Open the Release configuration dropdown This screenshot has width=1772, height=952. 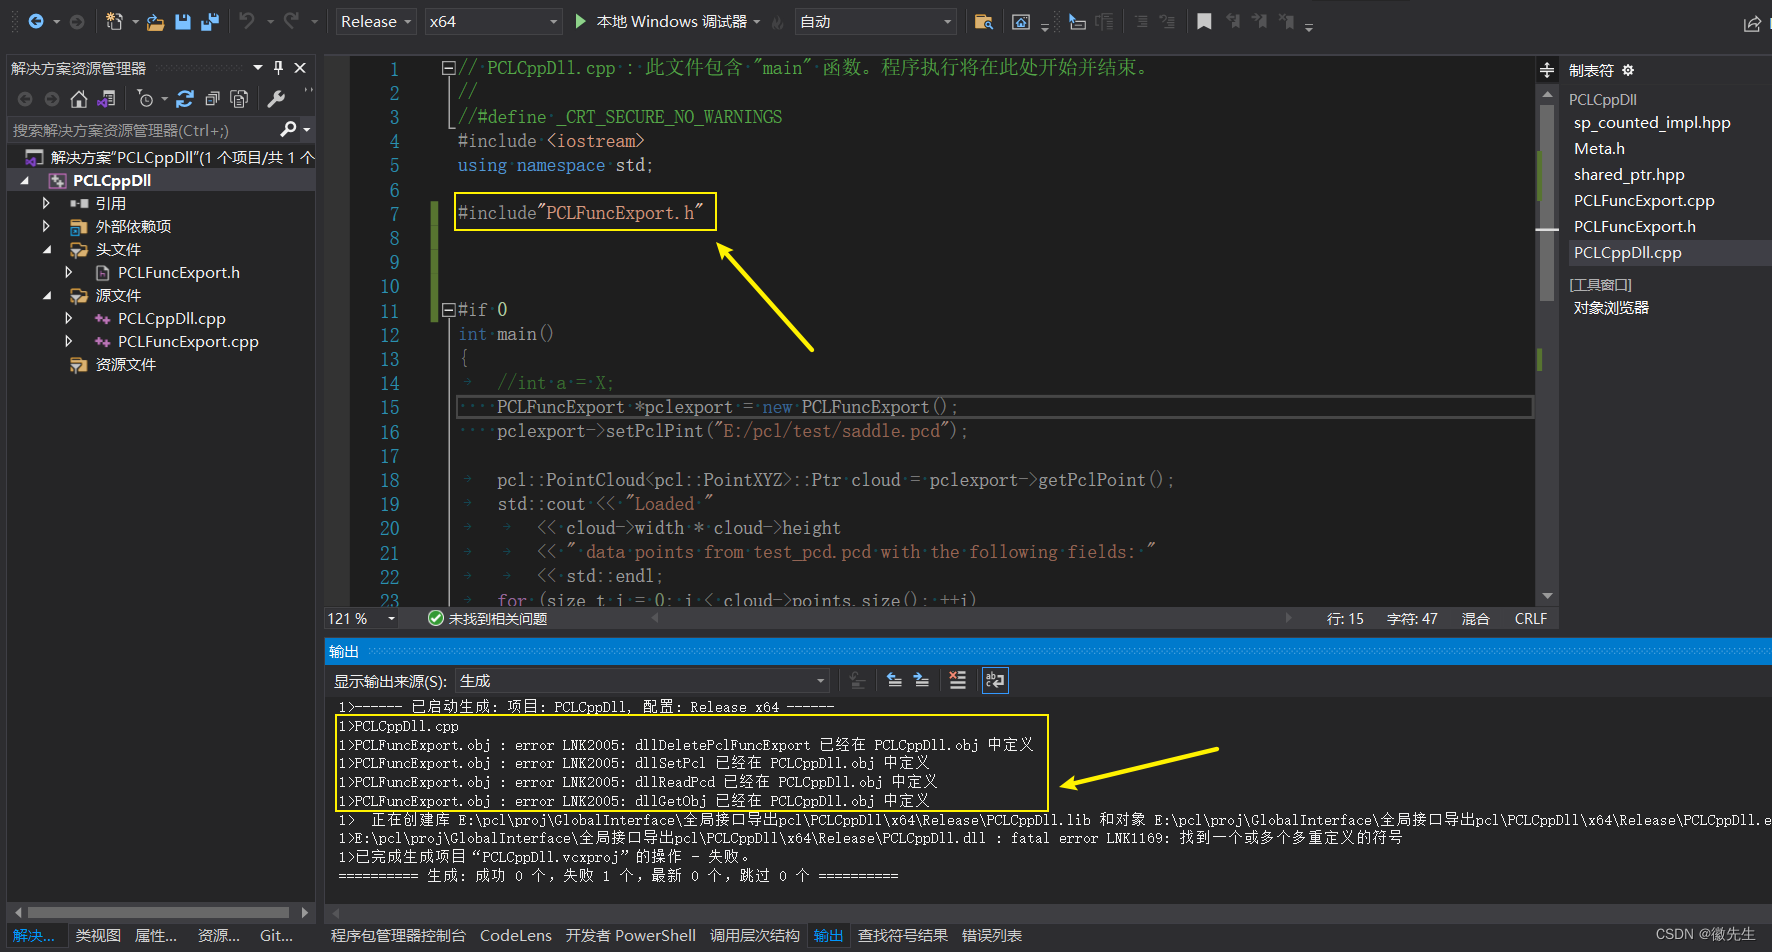tap(376, 20)
